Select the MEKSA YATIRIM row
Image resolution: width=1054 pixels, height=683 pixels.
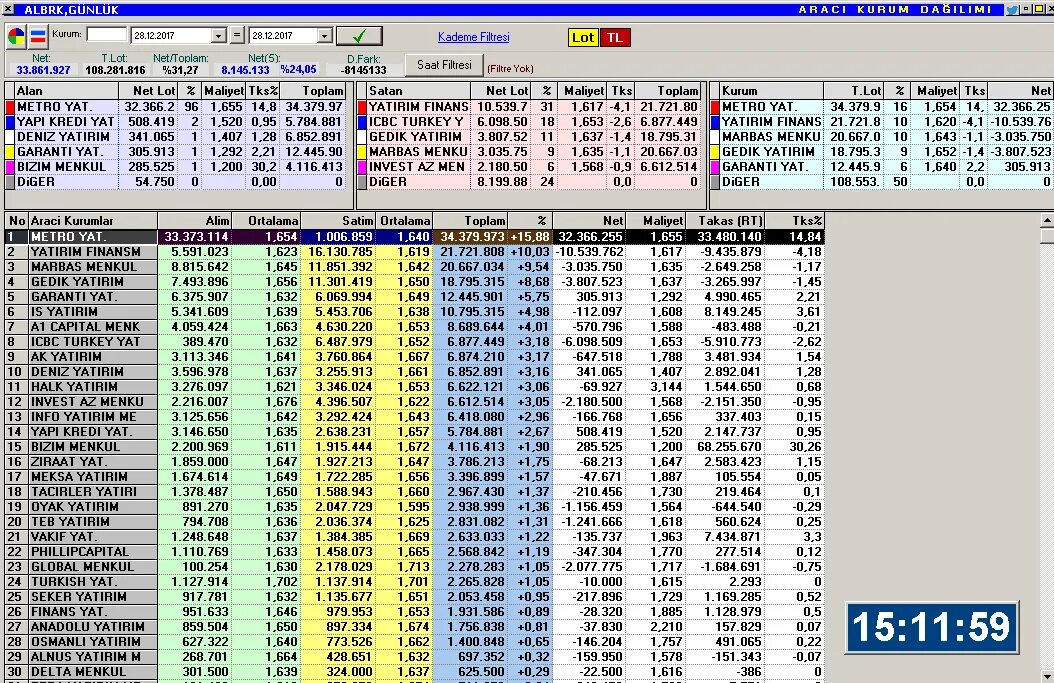click(414, 477)
